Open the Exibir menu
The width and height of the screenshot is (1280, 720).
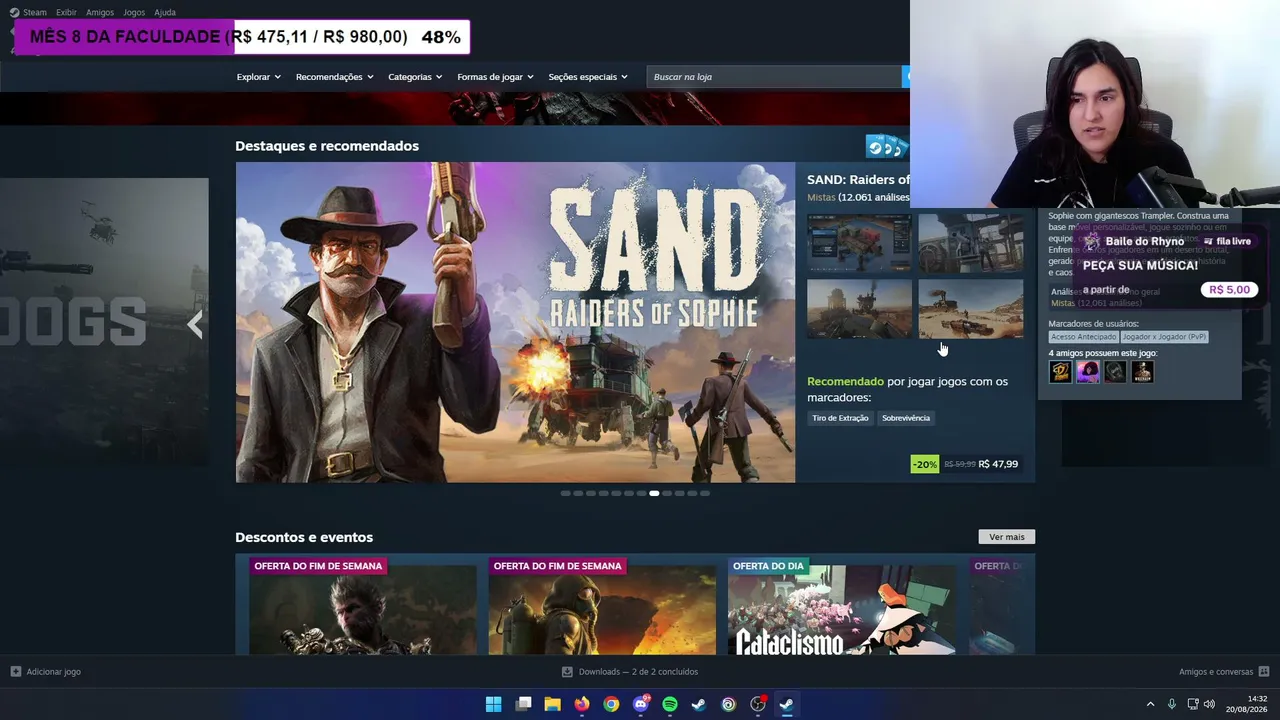click(x=66, y=12)
